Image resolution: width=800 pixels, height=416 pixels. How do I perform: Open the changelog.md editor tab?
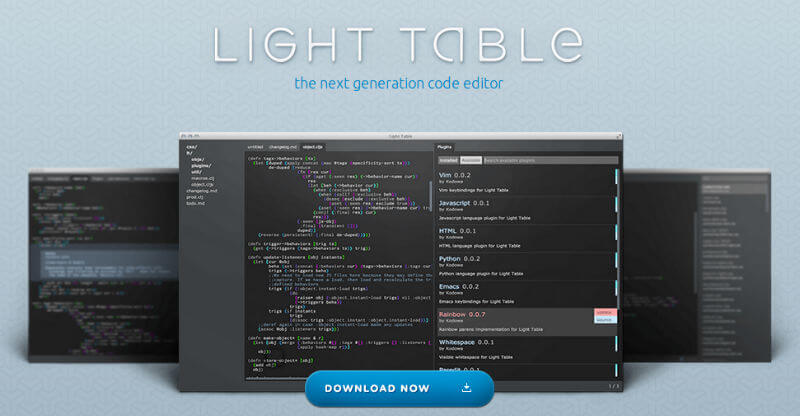tap(282, 147)
